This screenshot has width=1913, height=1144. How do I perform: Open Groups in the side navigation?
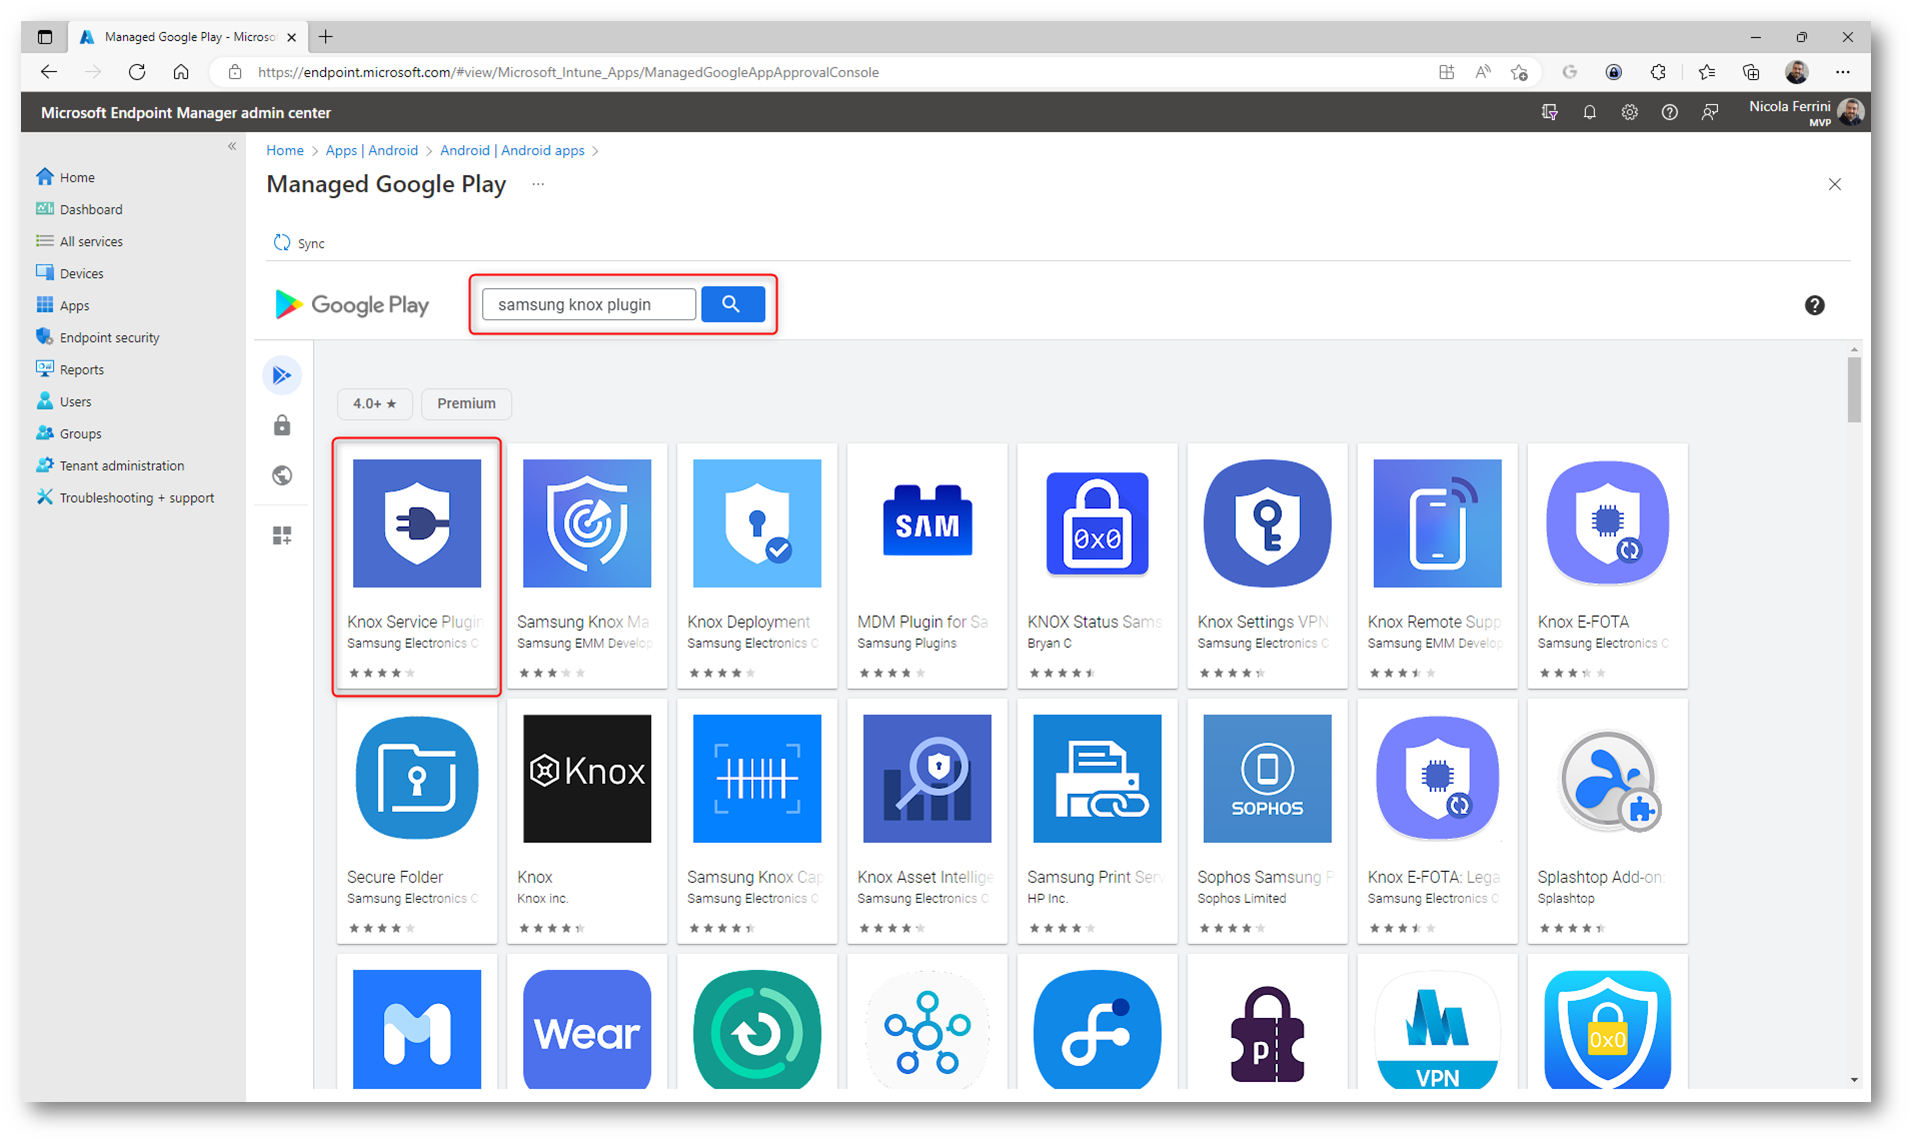[x=69, y=433]
